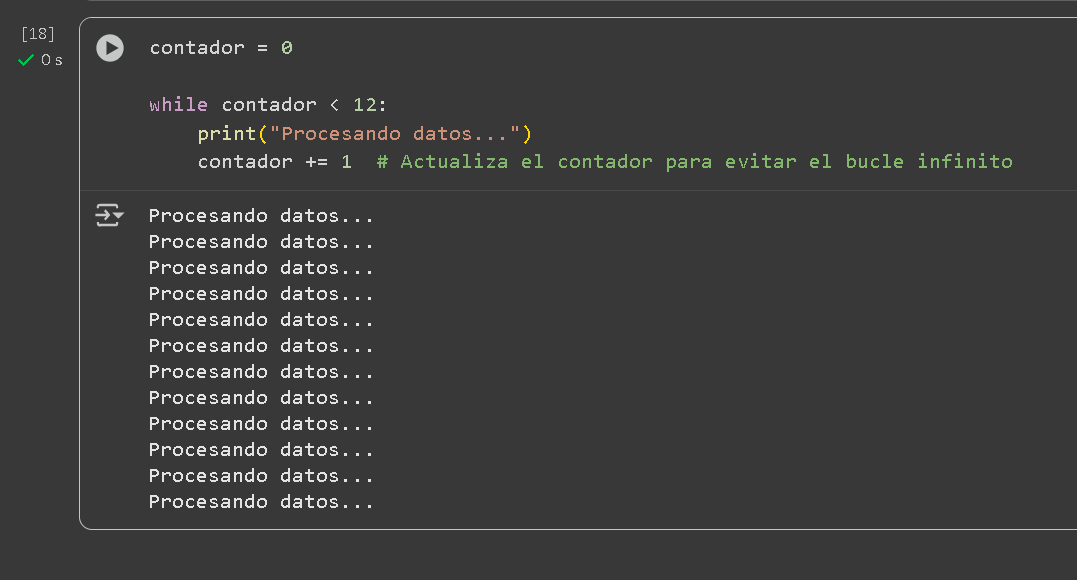Click the first "Procesando datos..." output line
The height and width of the screenshot is (580, 1077).
pyautogui.click(x=261, y=216)
